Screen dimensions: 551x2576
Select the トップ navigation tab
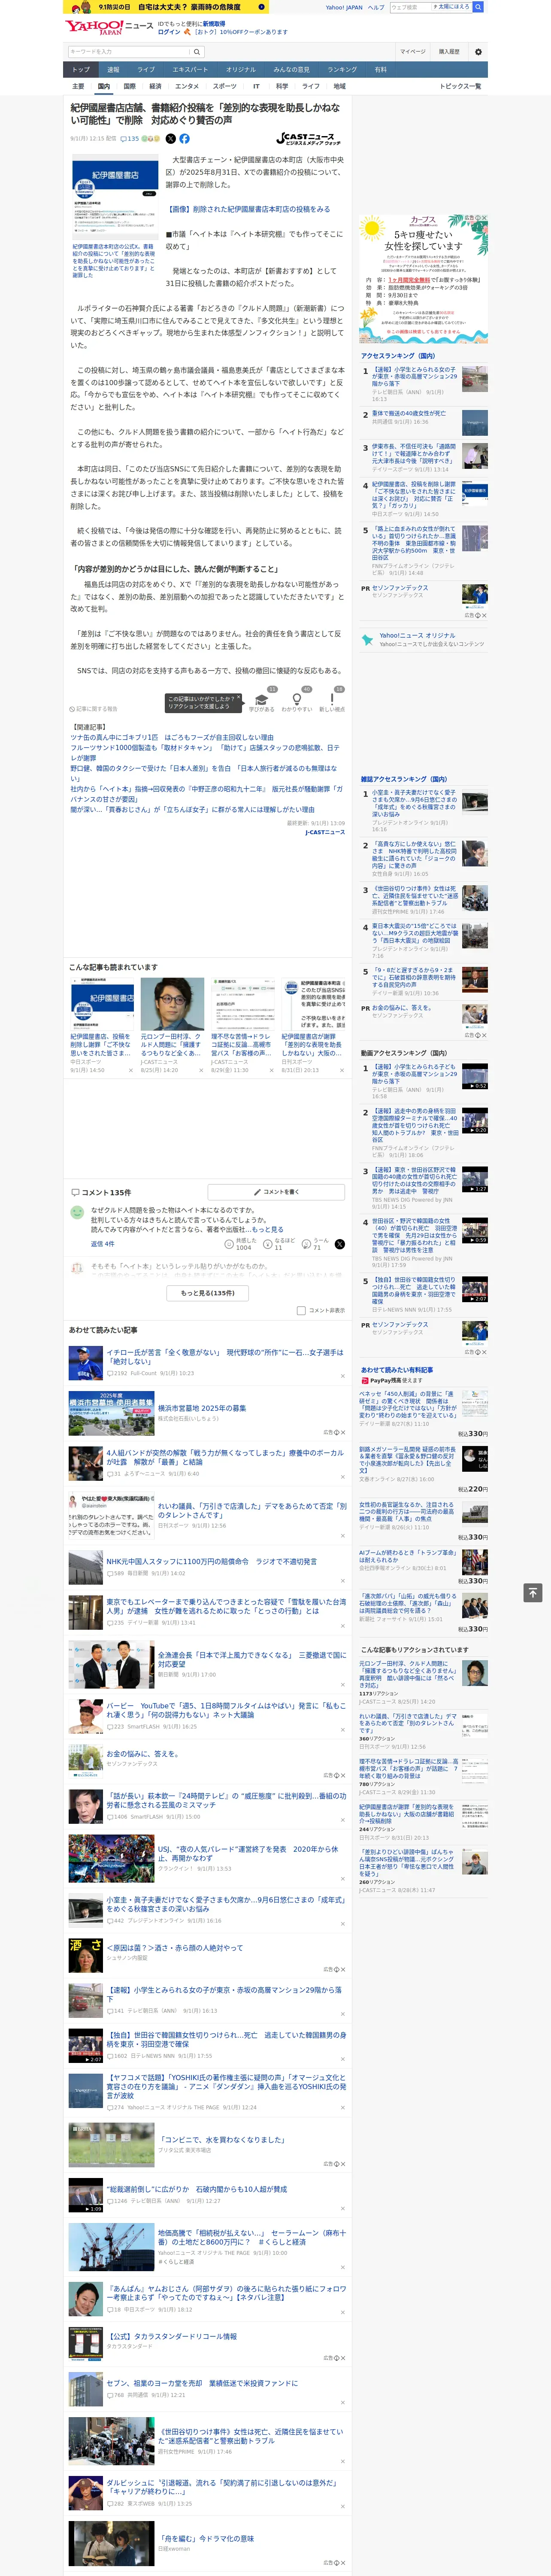click(x=81, y=70)
